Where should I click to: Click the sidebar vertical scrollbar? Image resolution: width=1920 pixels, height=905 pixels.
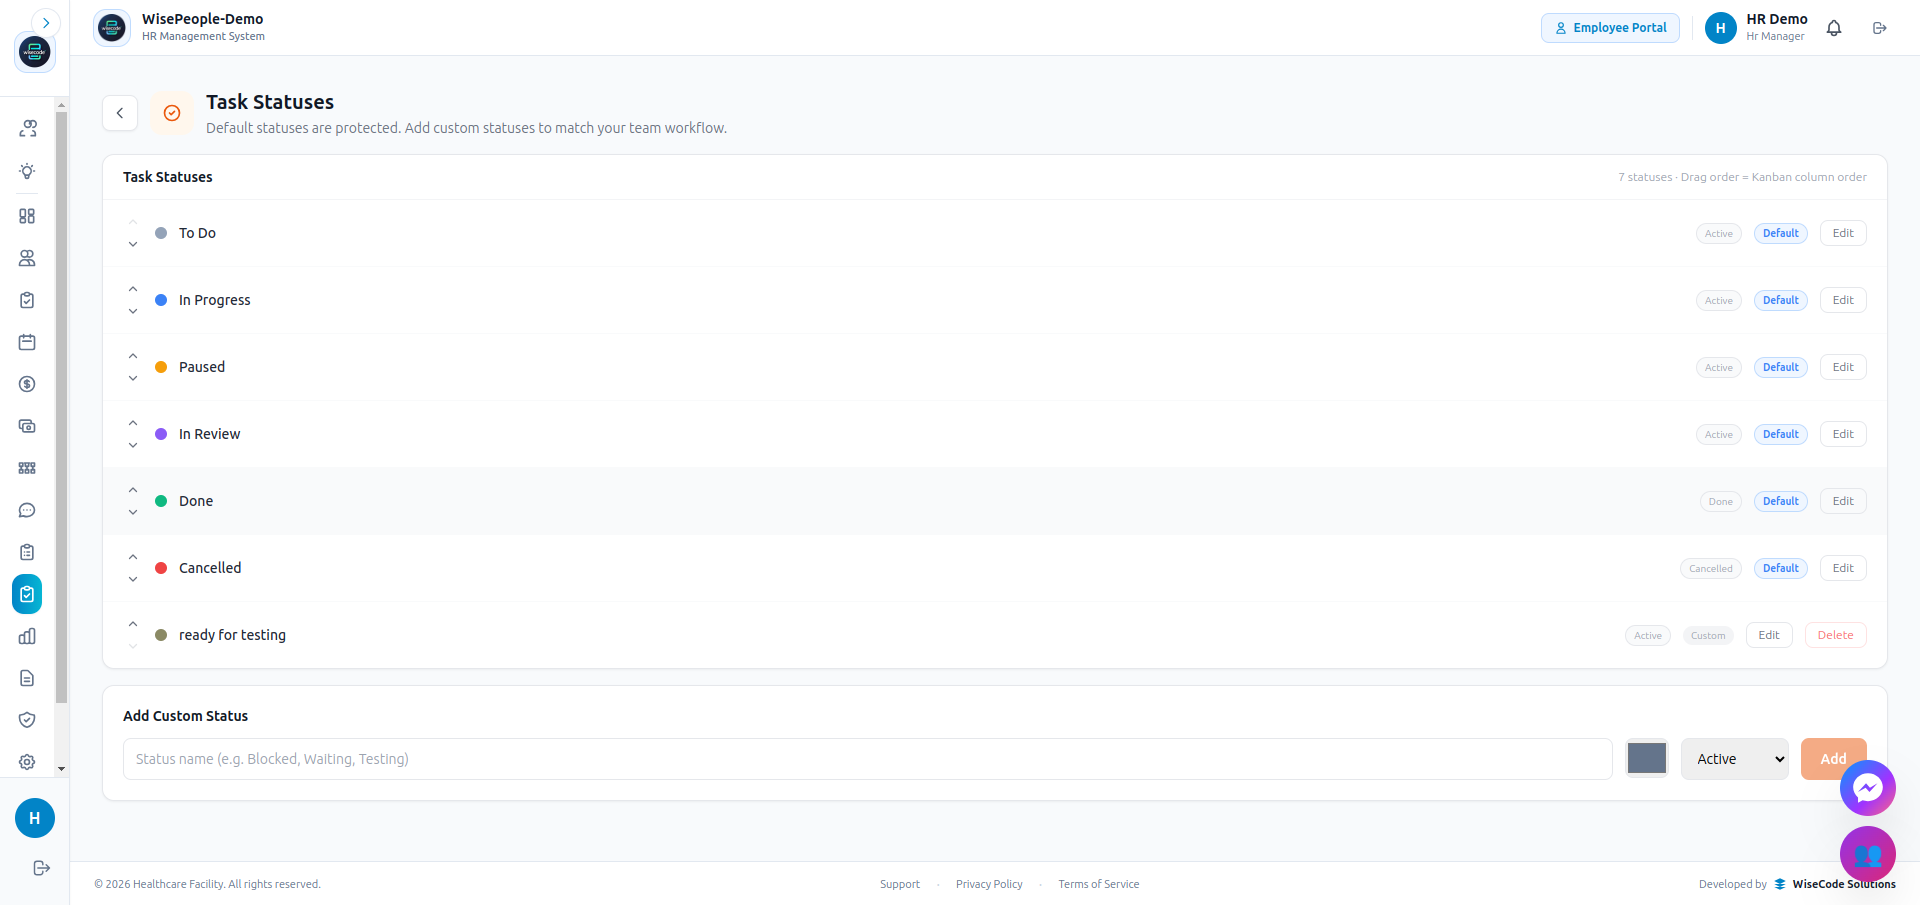click(61, 408)
